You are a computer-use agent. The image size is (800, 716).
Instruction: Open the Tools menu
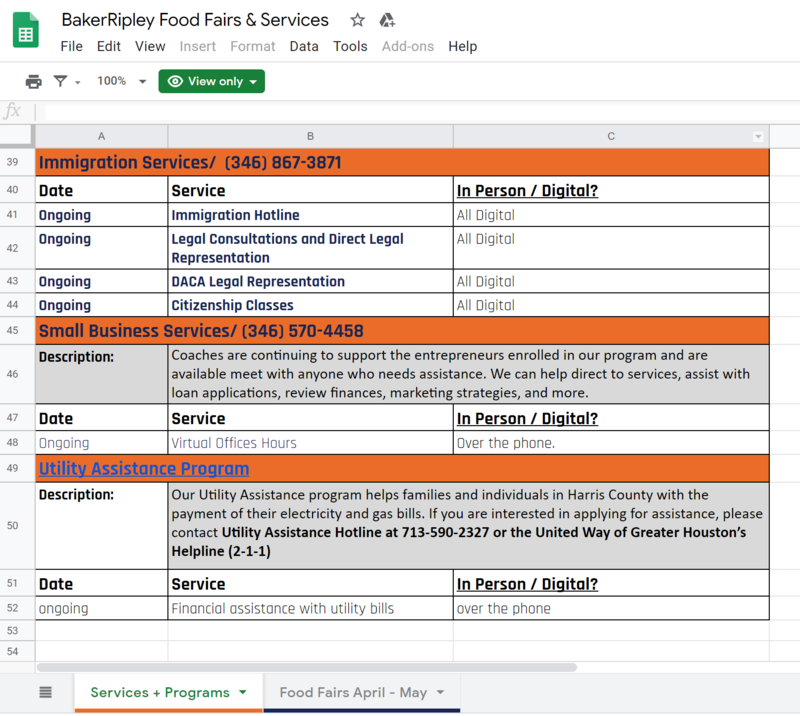pyautogui.click(x=350, y=46)
